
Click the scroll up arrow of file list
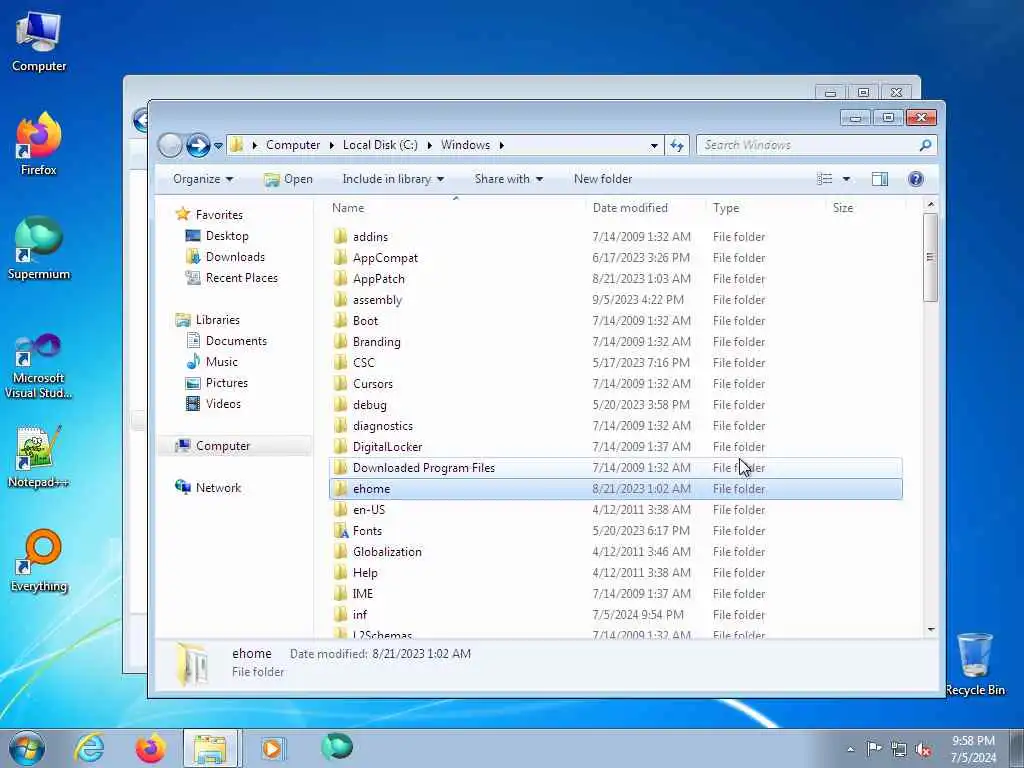tap(931, 205)
